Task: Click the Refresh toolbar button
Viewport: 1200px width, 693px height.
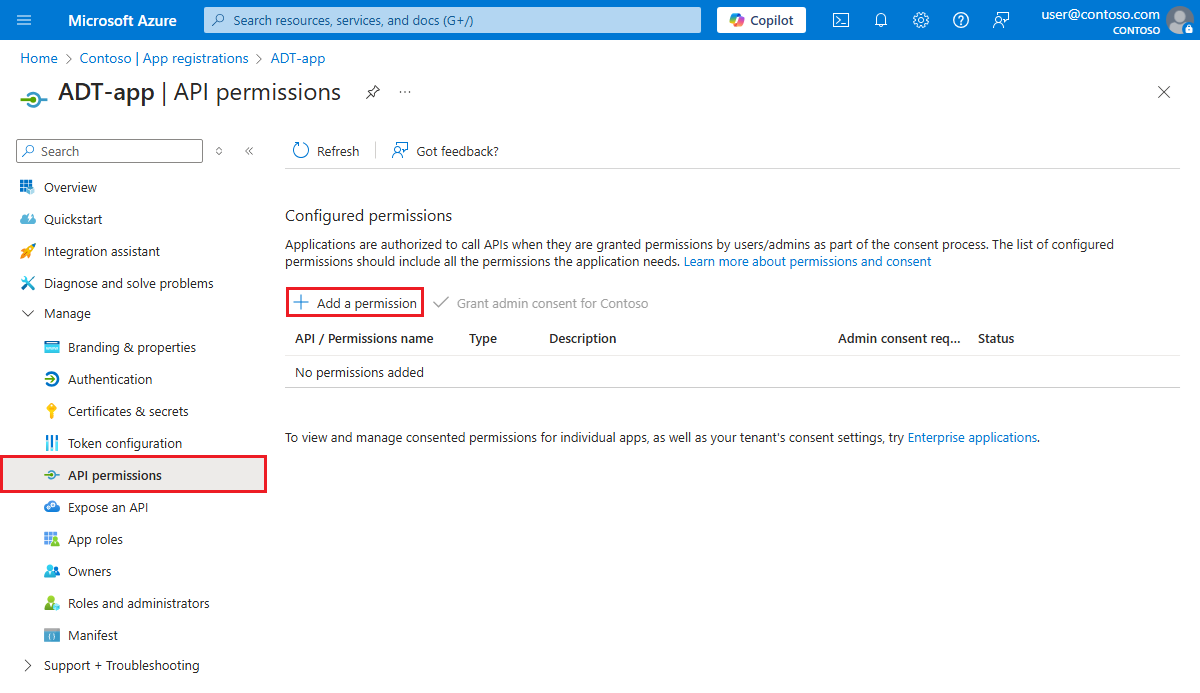Action: (326, 151)
